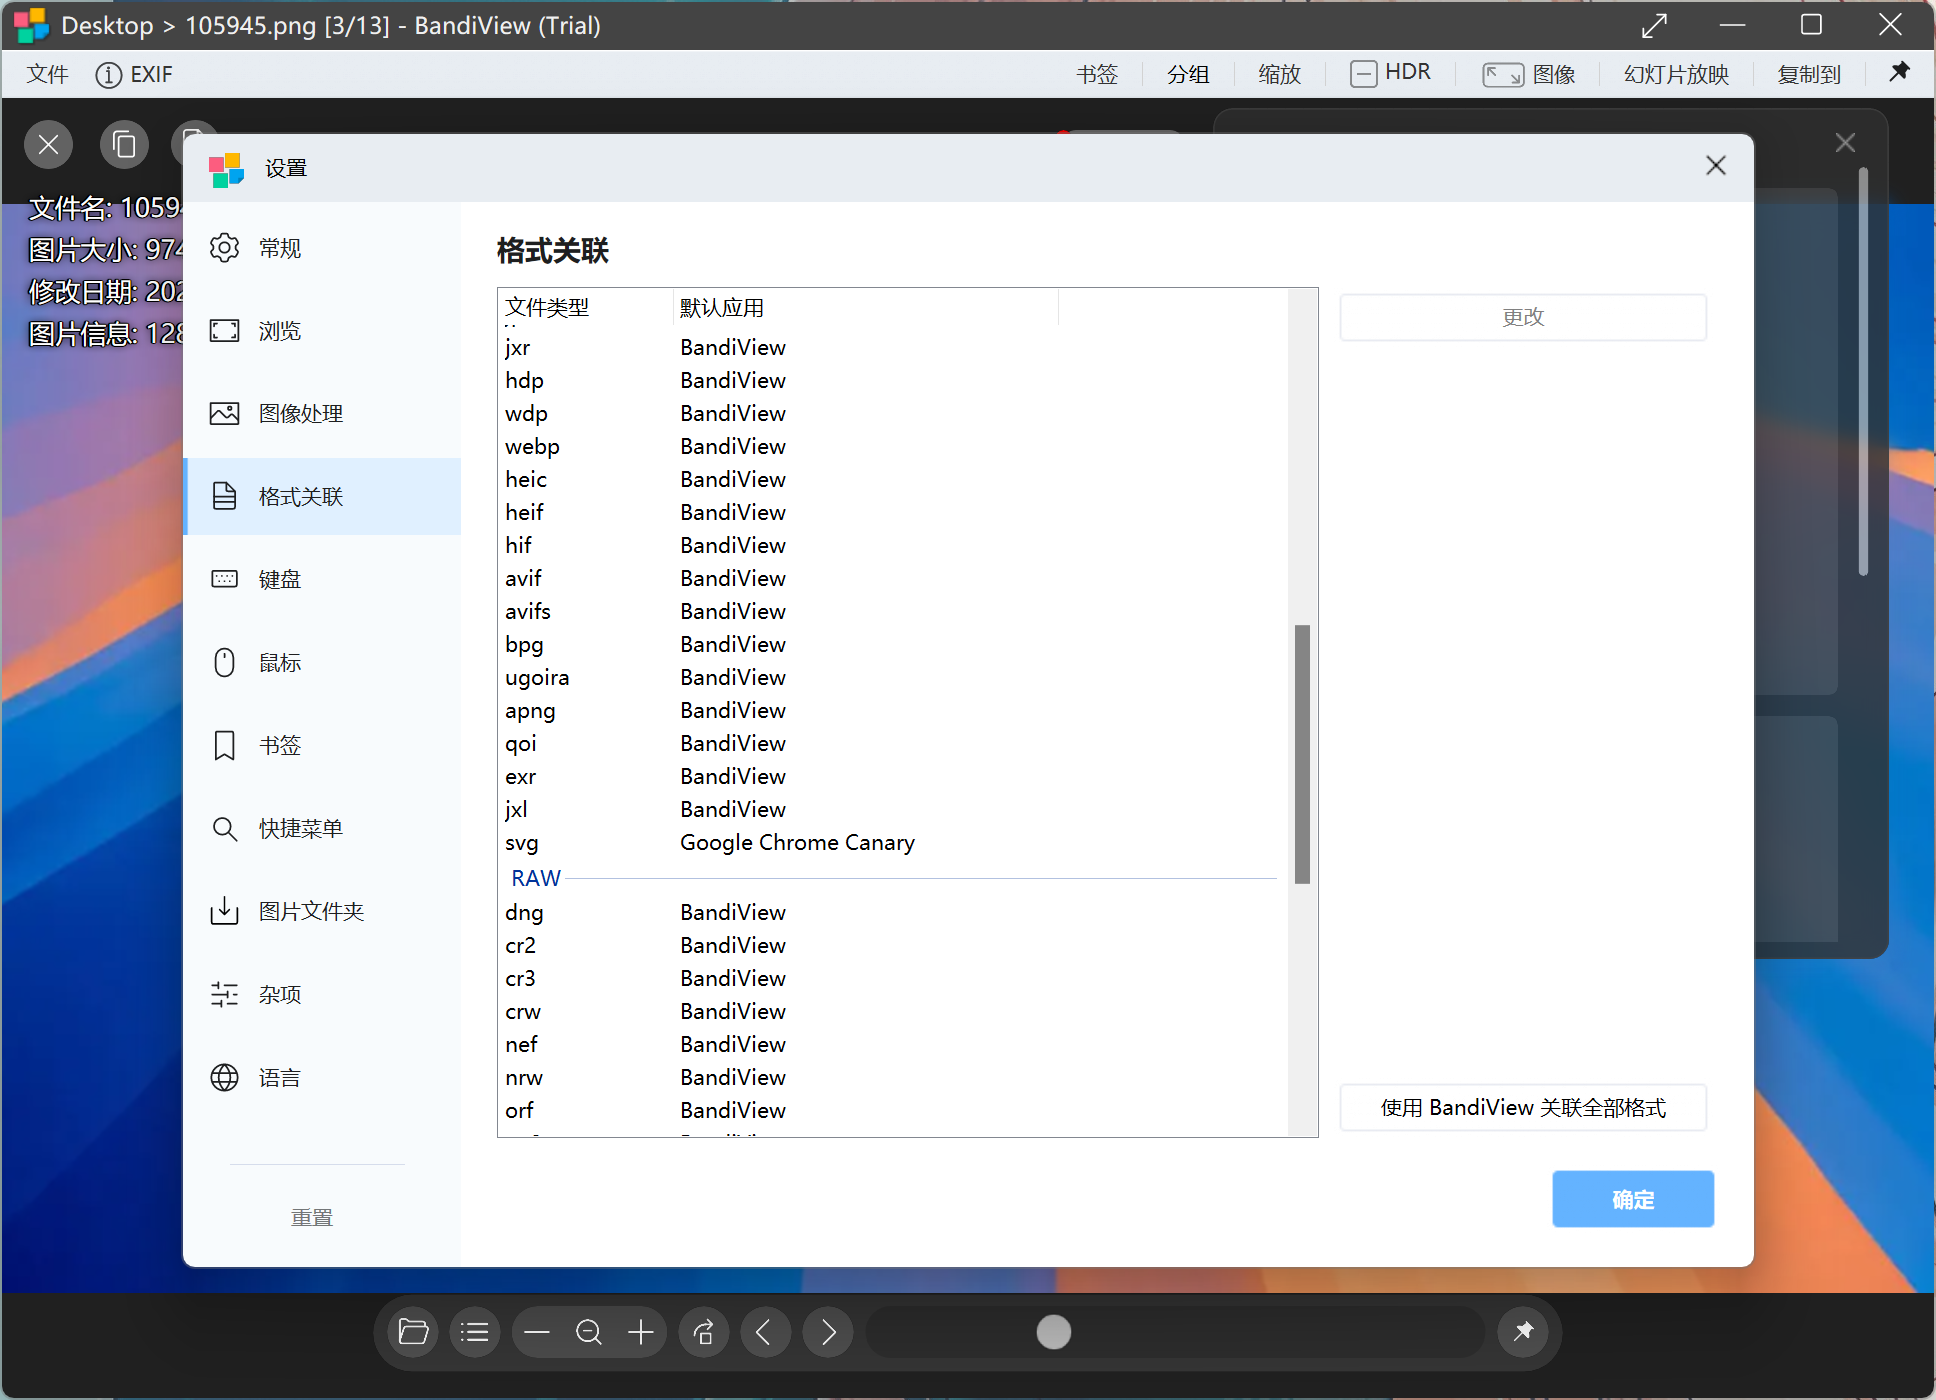This screenshot has height=1400, width=1936.
Task: Click the 确定 confirm button
Action: 1633,1199
